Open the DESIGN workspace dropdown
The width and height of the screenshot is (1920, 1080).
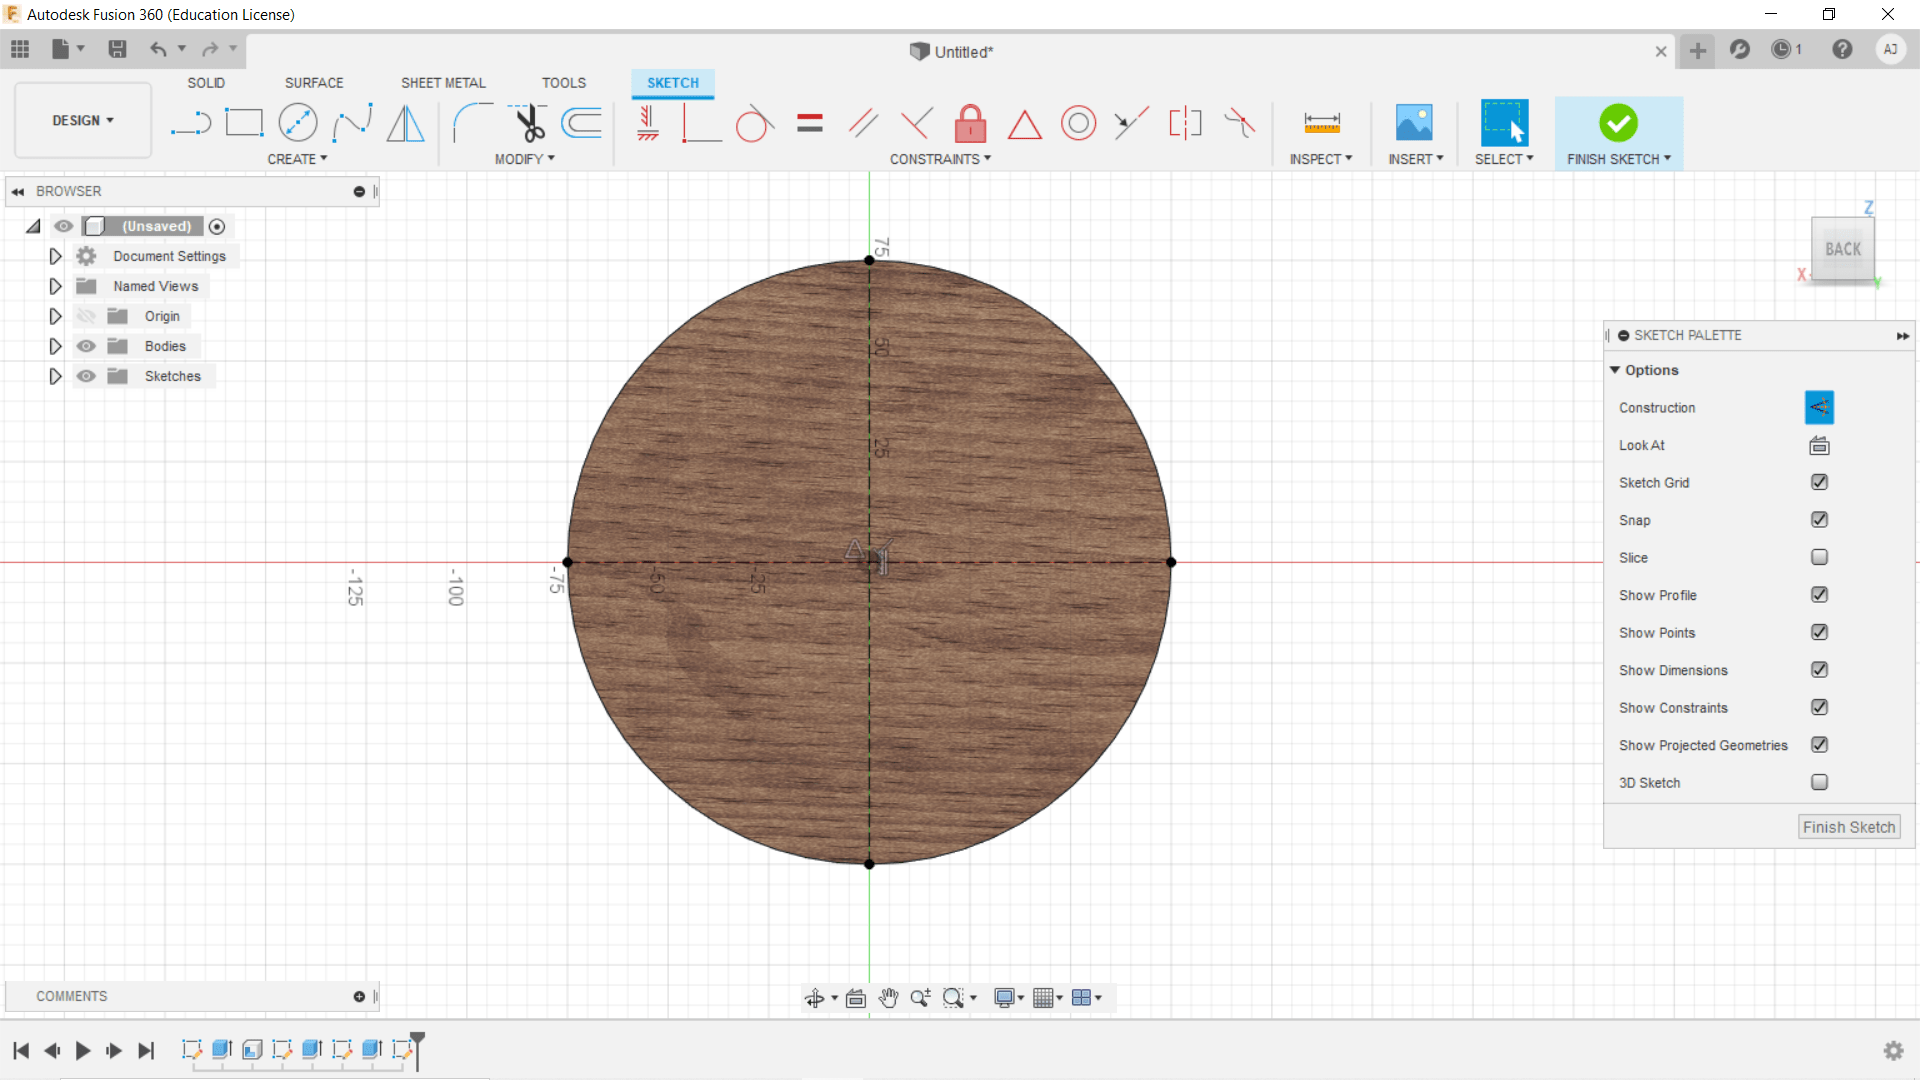tap(83, 120)
